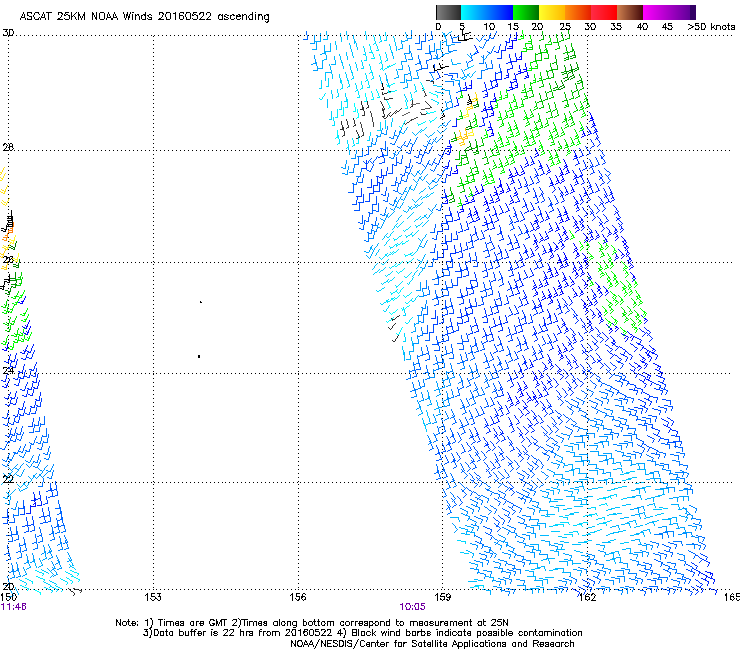
Task: Click the '5' label under the color bar
Action: point(462,26)
